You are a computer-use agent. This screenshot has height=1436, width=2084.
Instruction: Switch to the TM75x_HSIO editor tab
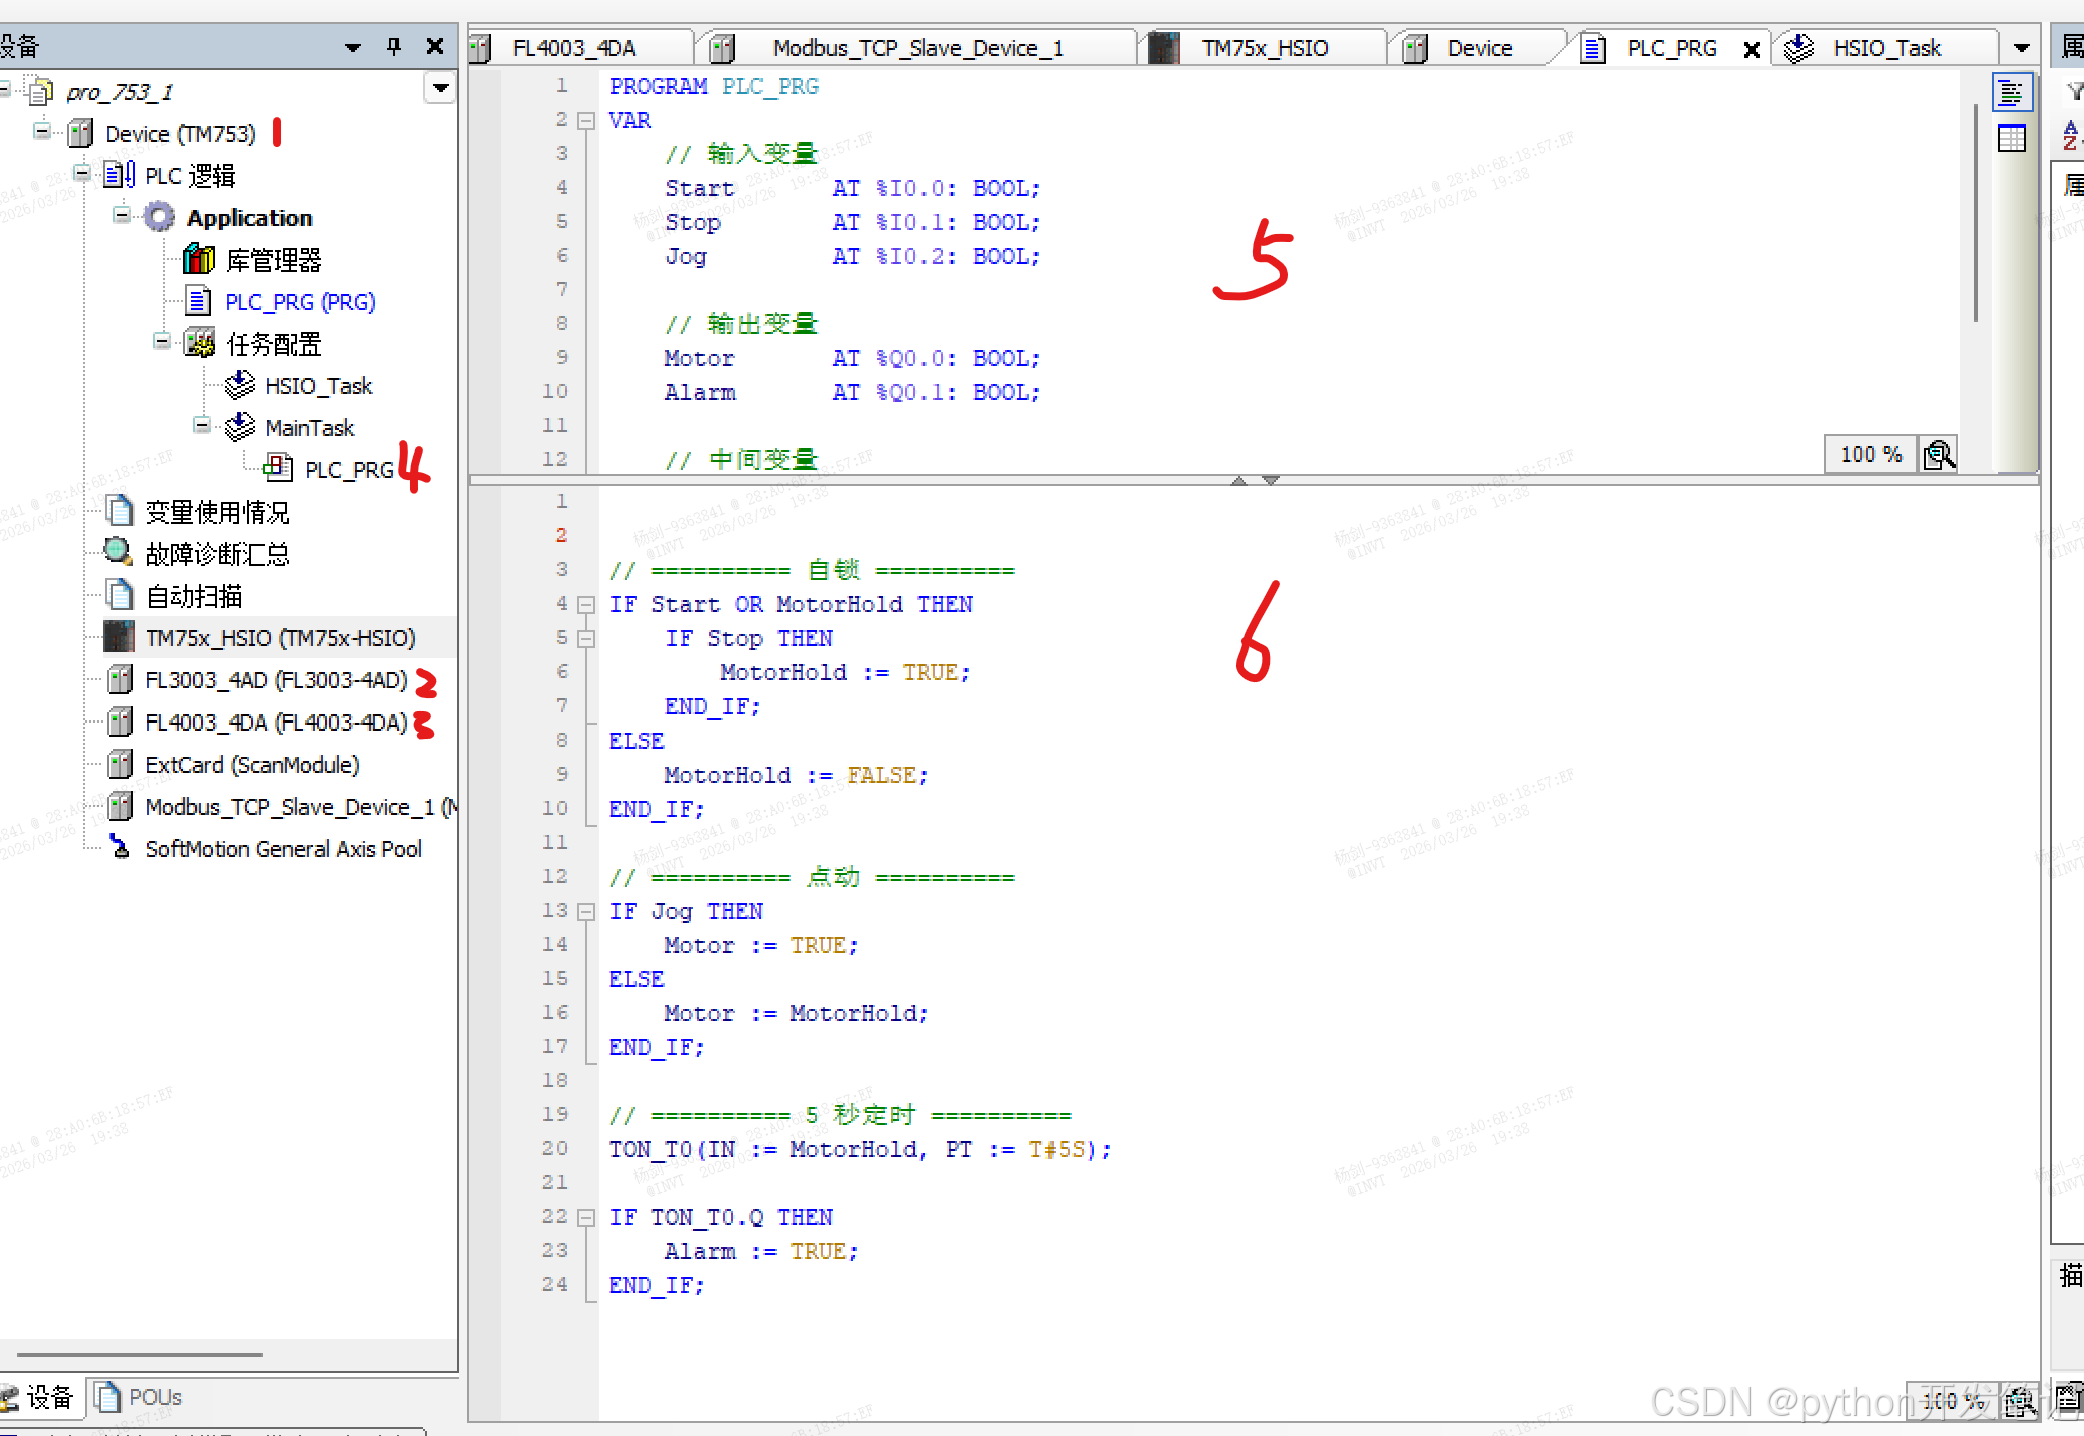(x=1264, y=48)
